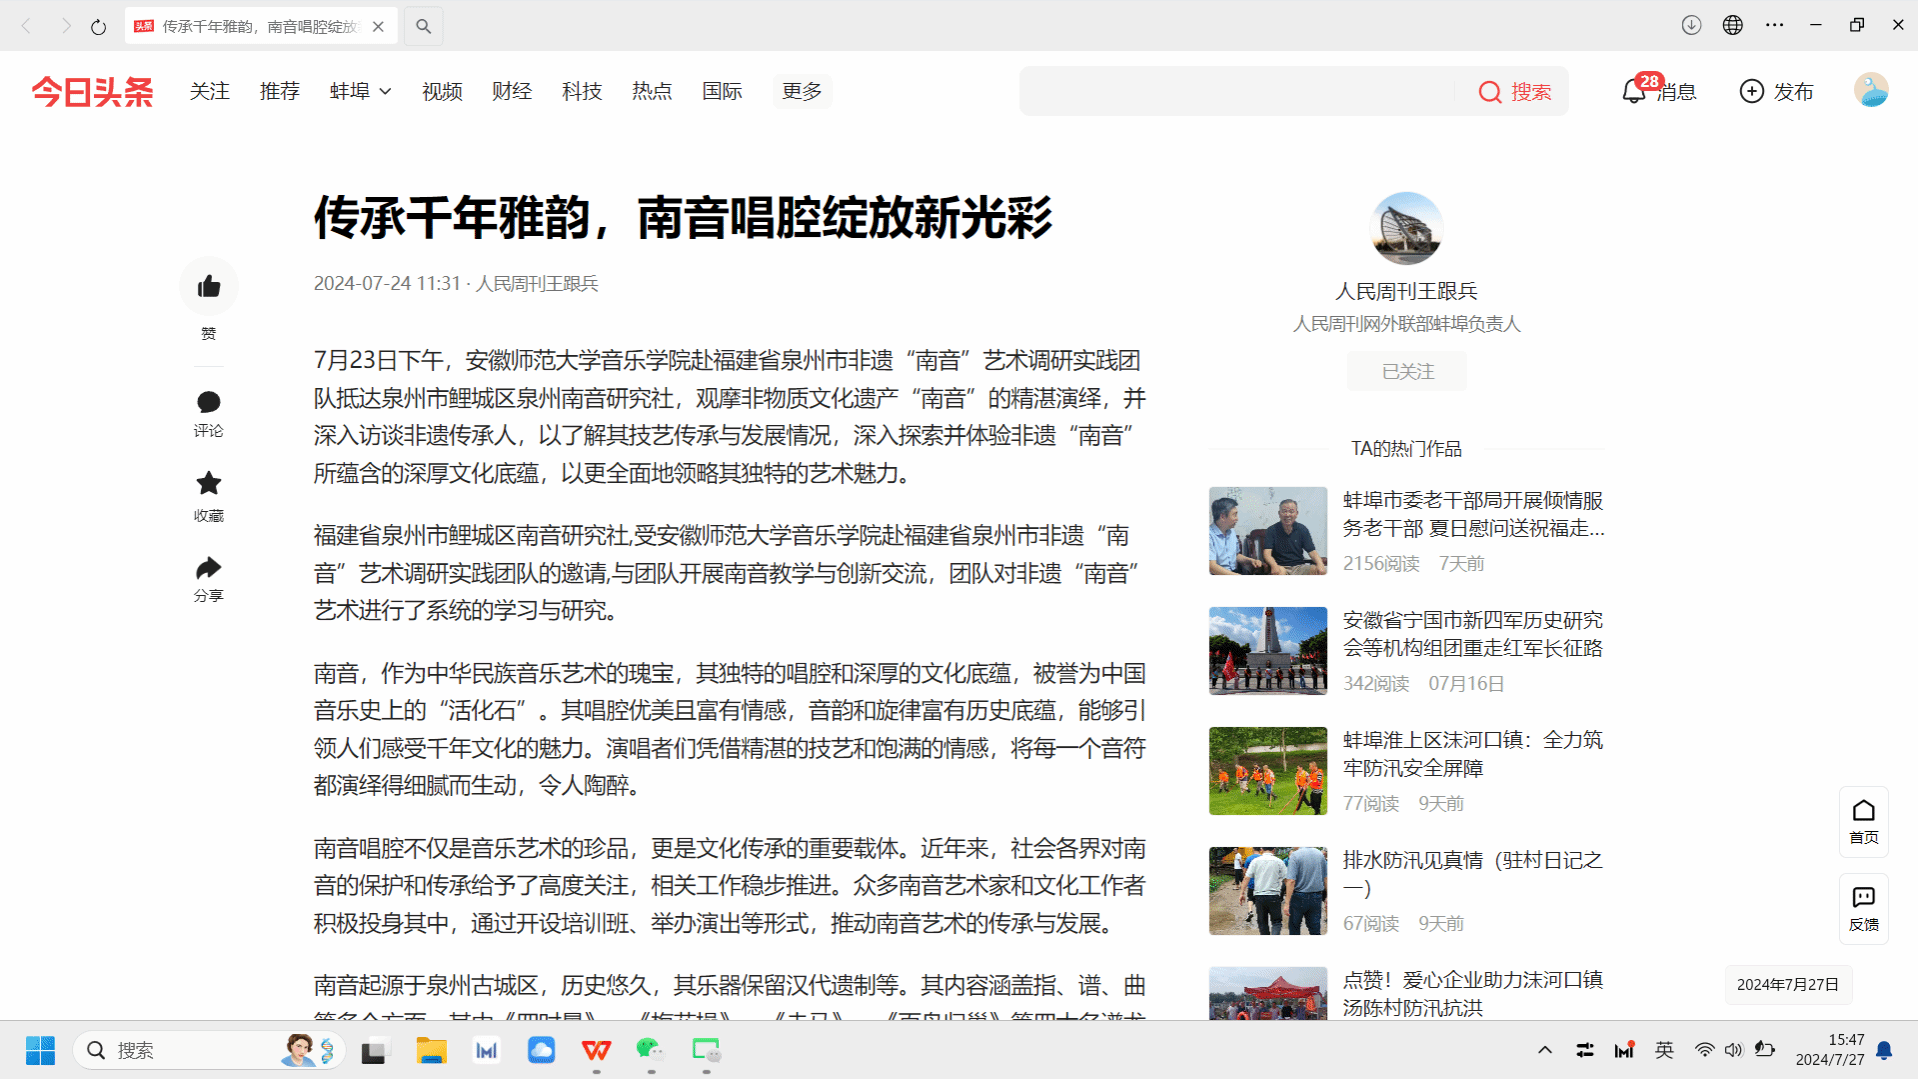Open notifications bell with 28 badge
The height and width of the screenshot is (1079, 1918).
coord(1633,92)
